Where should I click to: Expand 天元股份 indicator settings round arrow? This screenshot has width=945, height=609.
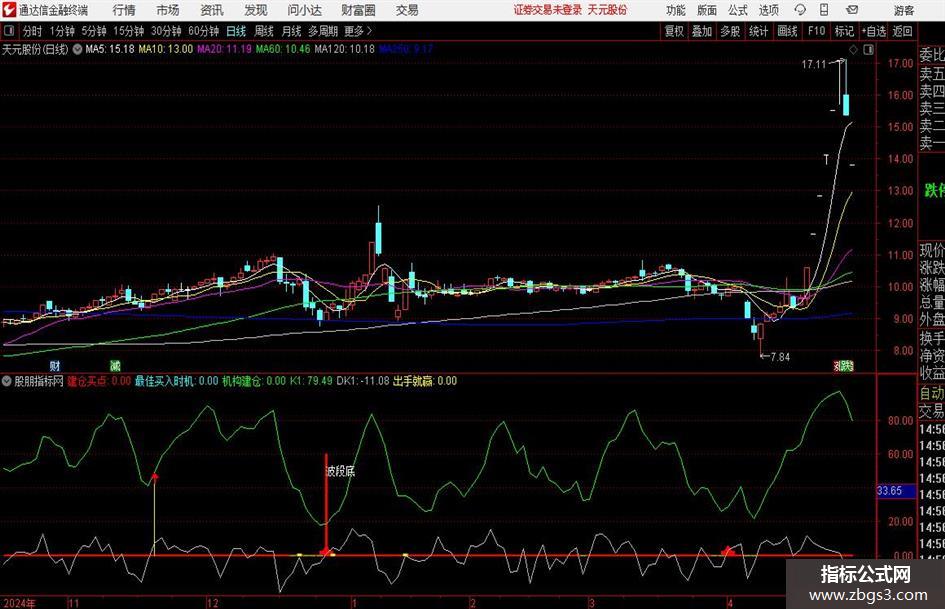[77, 49]
